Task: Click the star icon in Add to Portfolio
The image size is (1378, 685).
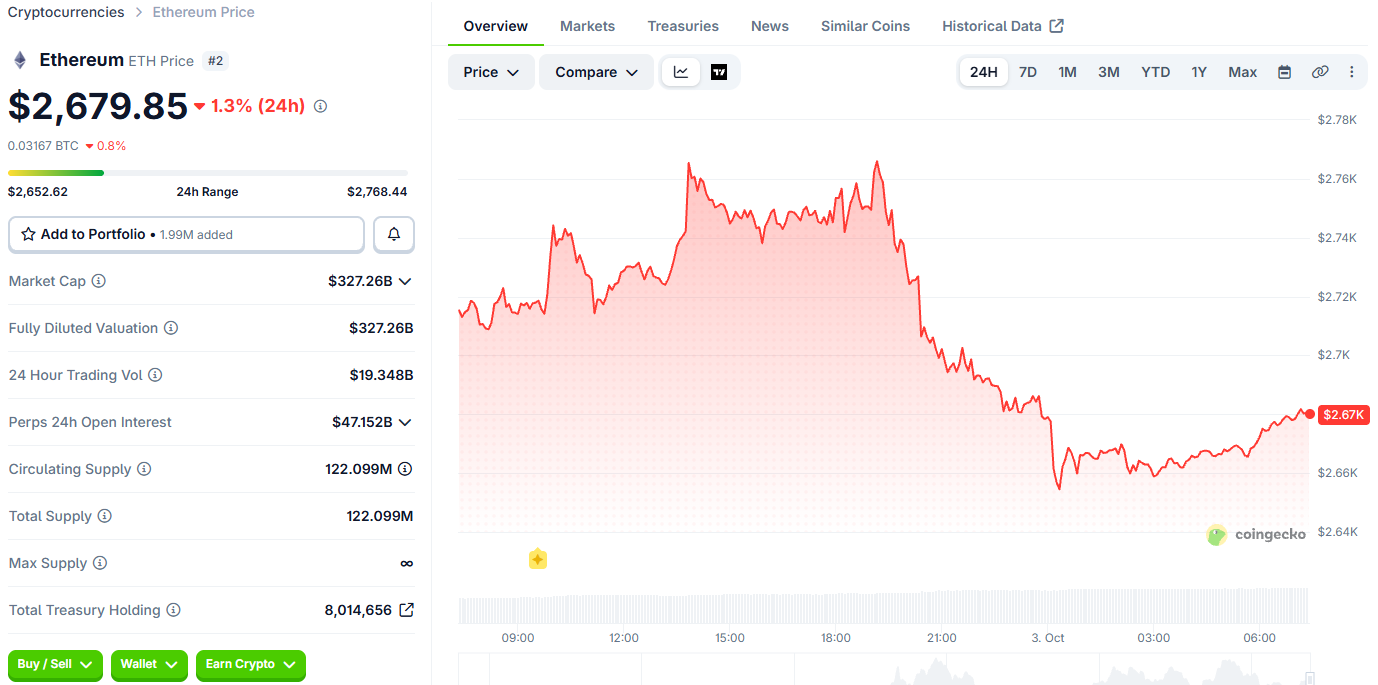Action: pyautogui.click(x=28, y=234)
